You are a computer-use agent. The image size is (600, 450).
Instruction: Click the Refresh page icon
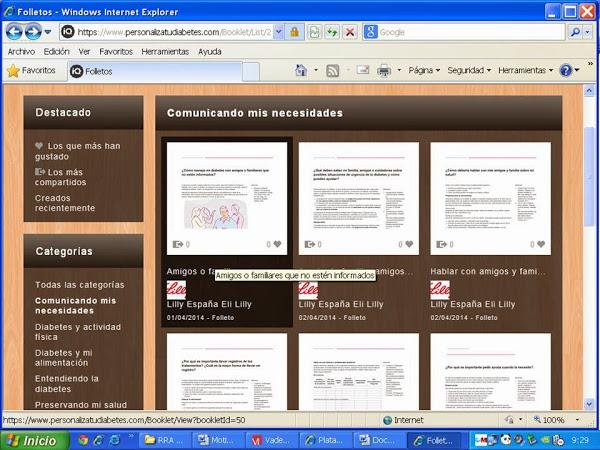click(x=331, y=32)
